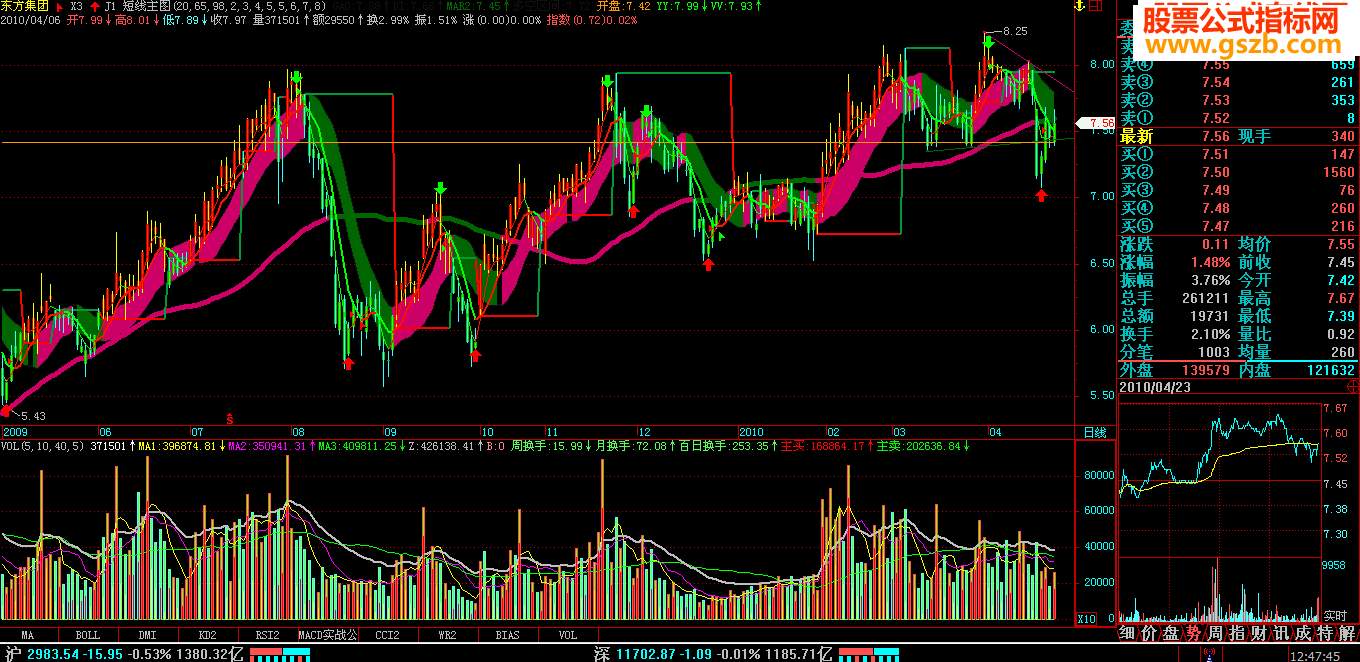Click the 最新 latest price 7.56
The width and height of the screenshot is (1360, 662).
[x=1216, y=137]
